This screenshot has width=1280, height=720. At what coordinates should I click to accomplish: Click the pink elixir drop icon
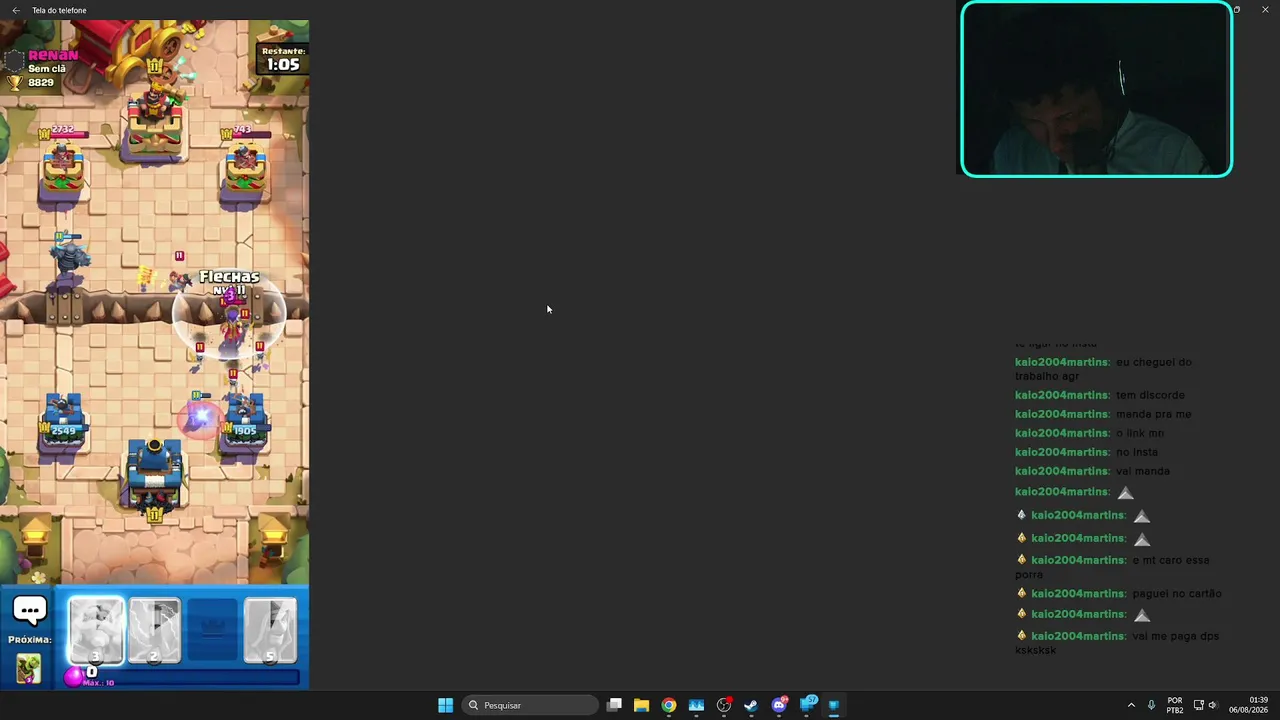73,677
